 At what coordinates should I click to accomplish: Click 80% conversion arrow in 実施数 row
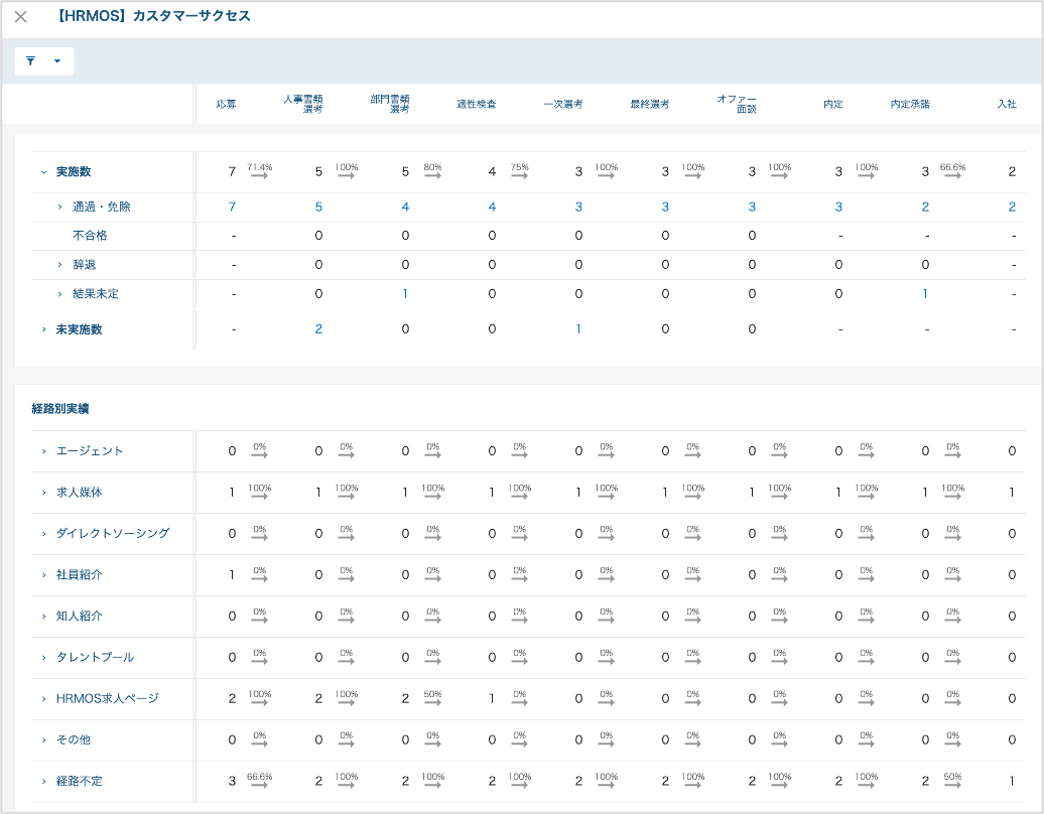(x=433, y=172)
